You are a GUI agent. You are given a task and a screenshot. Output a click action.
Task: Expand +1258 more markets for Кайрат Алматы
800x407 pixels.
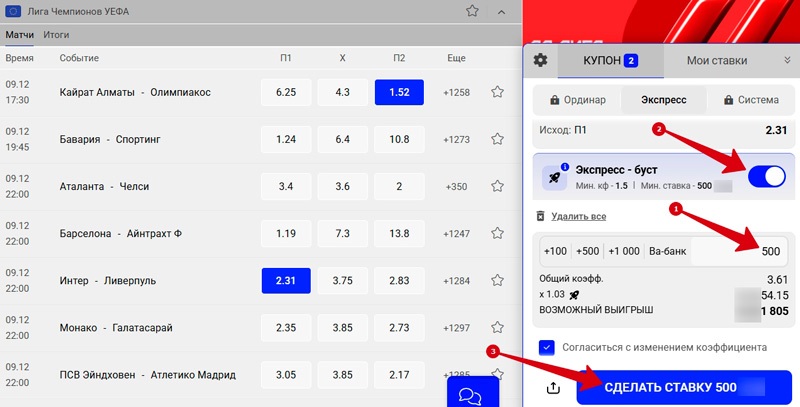point(456,93)
